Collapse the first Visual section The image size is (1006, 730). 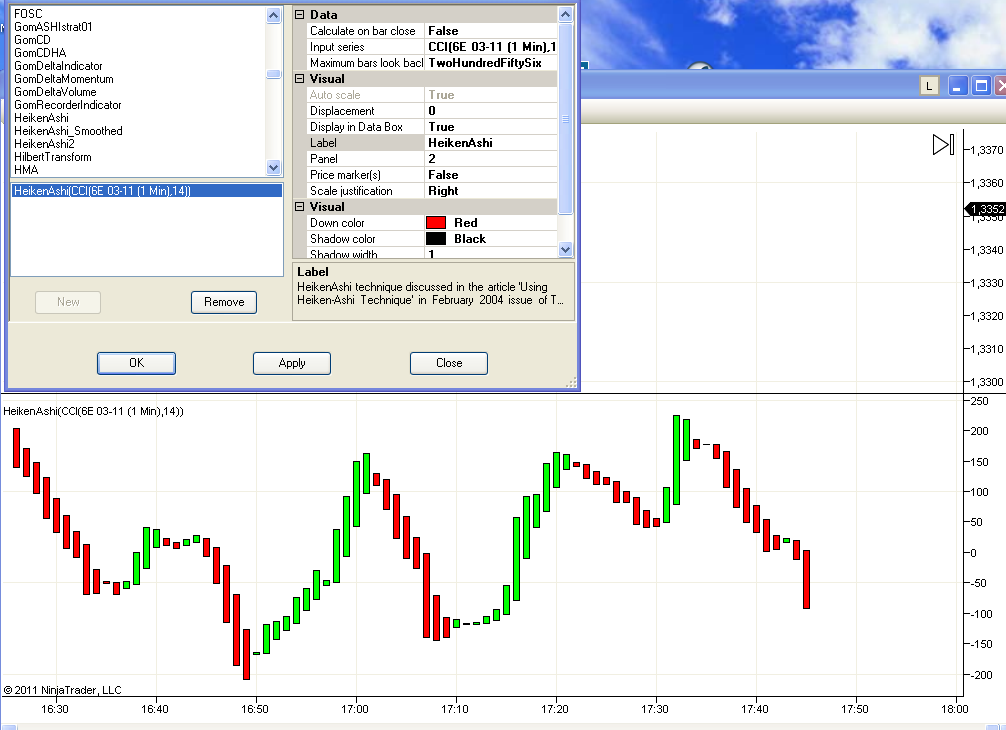pos(299,79)
